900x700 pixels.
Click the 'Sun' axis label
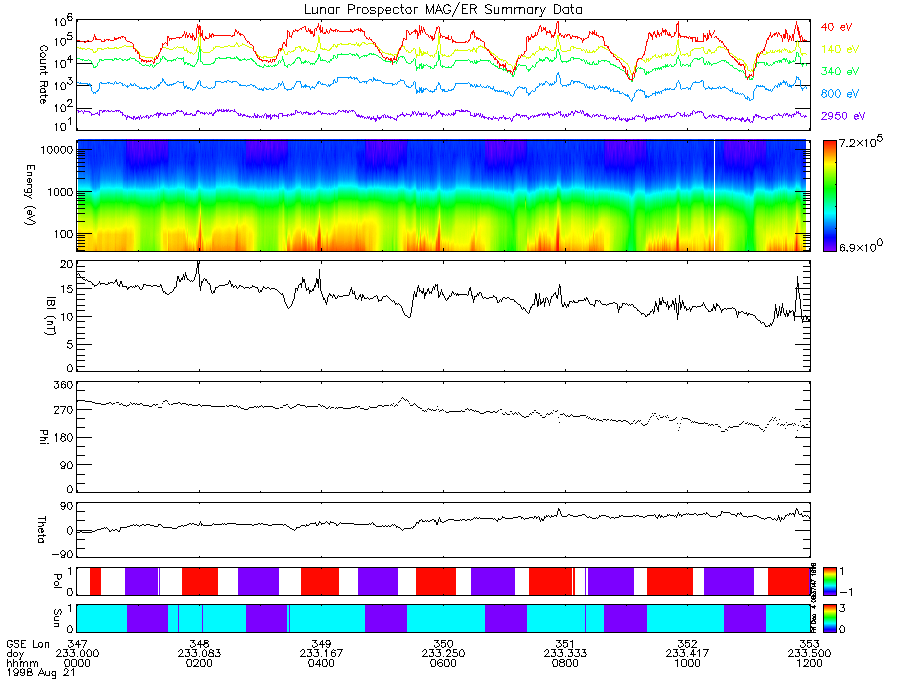coord(57,618)
